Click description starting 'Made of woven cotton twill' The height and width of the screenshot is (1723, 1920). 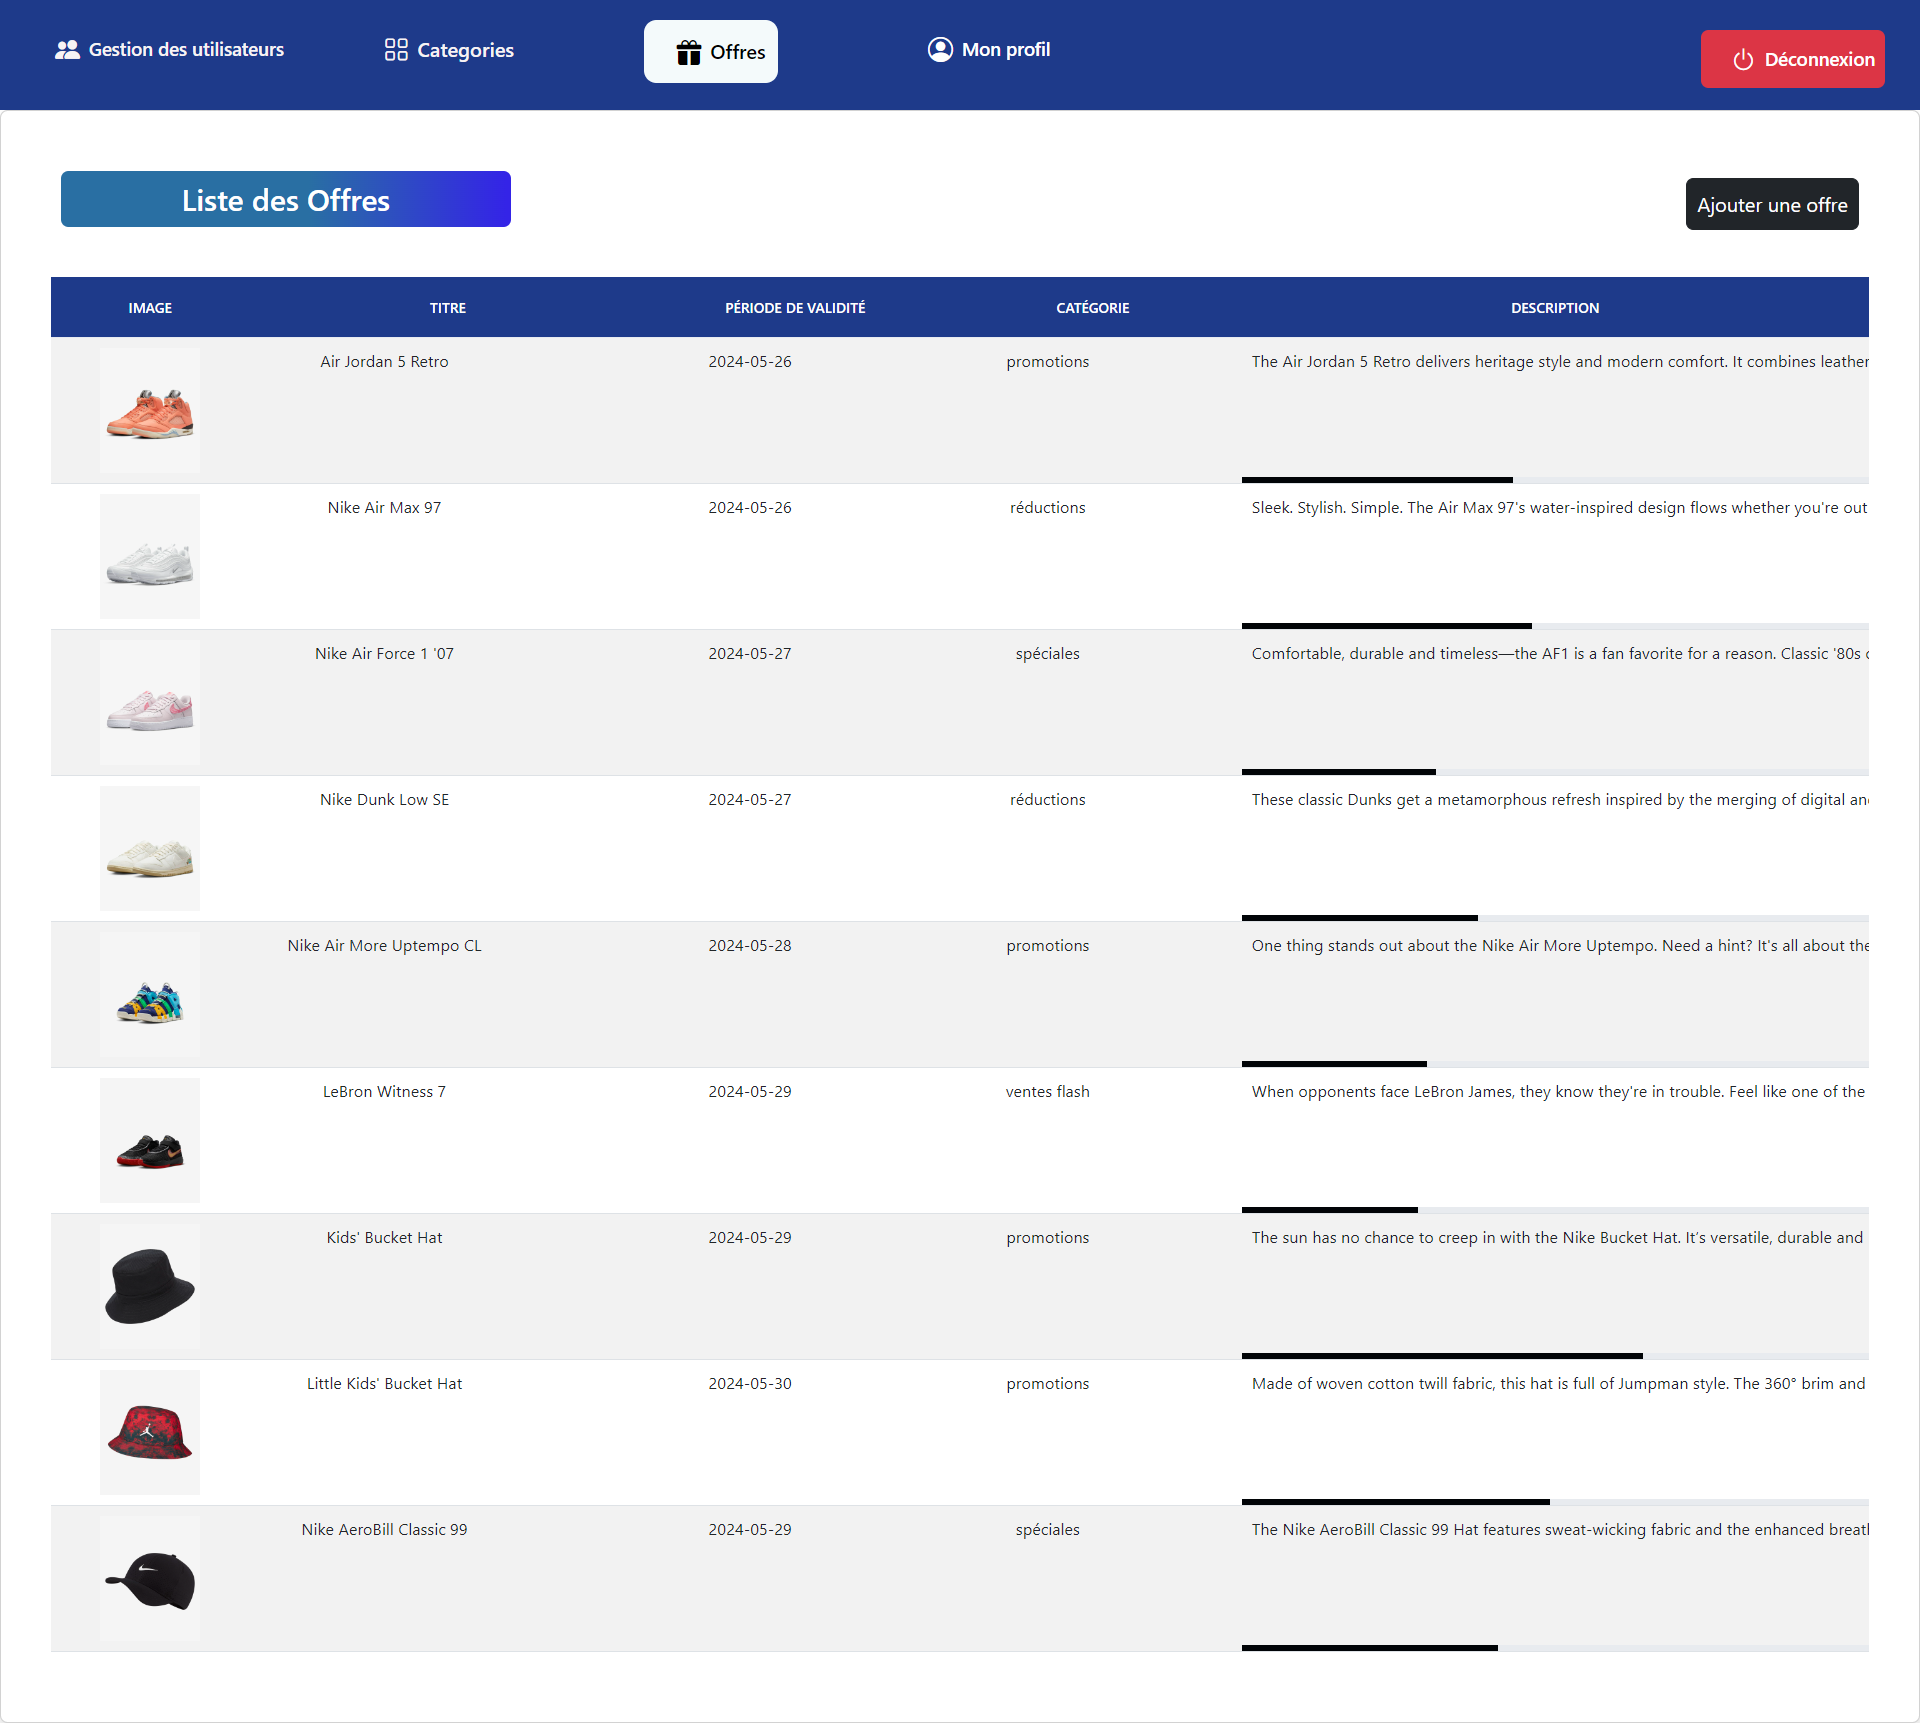[x=1558, y=1384]
